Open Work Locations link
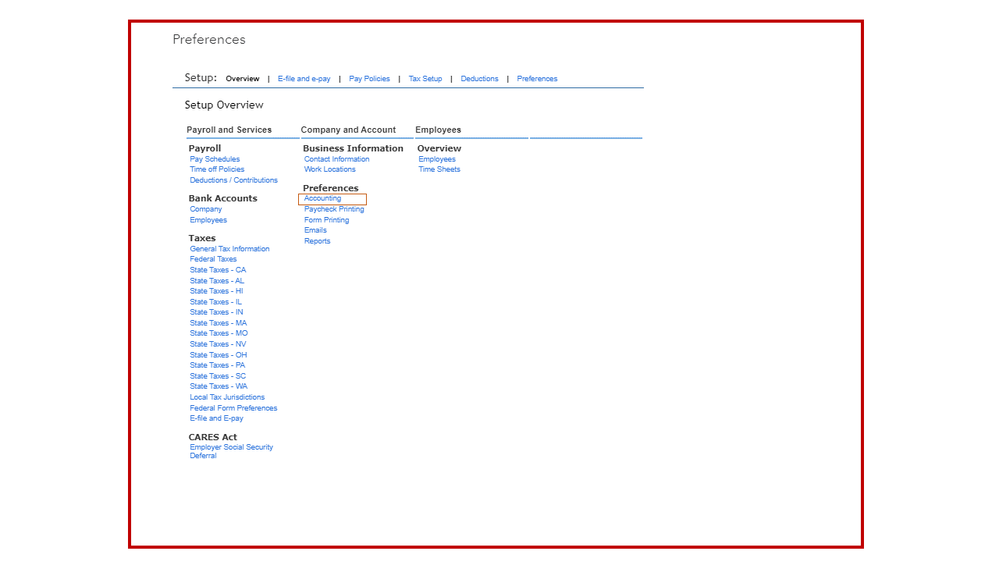Viewport: 999px width, 562px height. [329, 169]
